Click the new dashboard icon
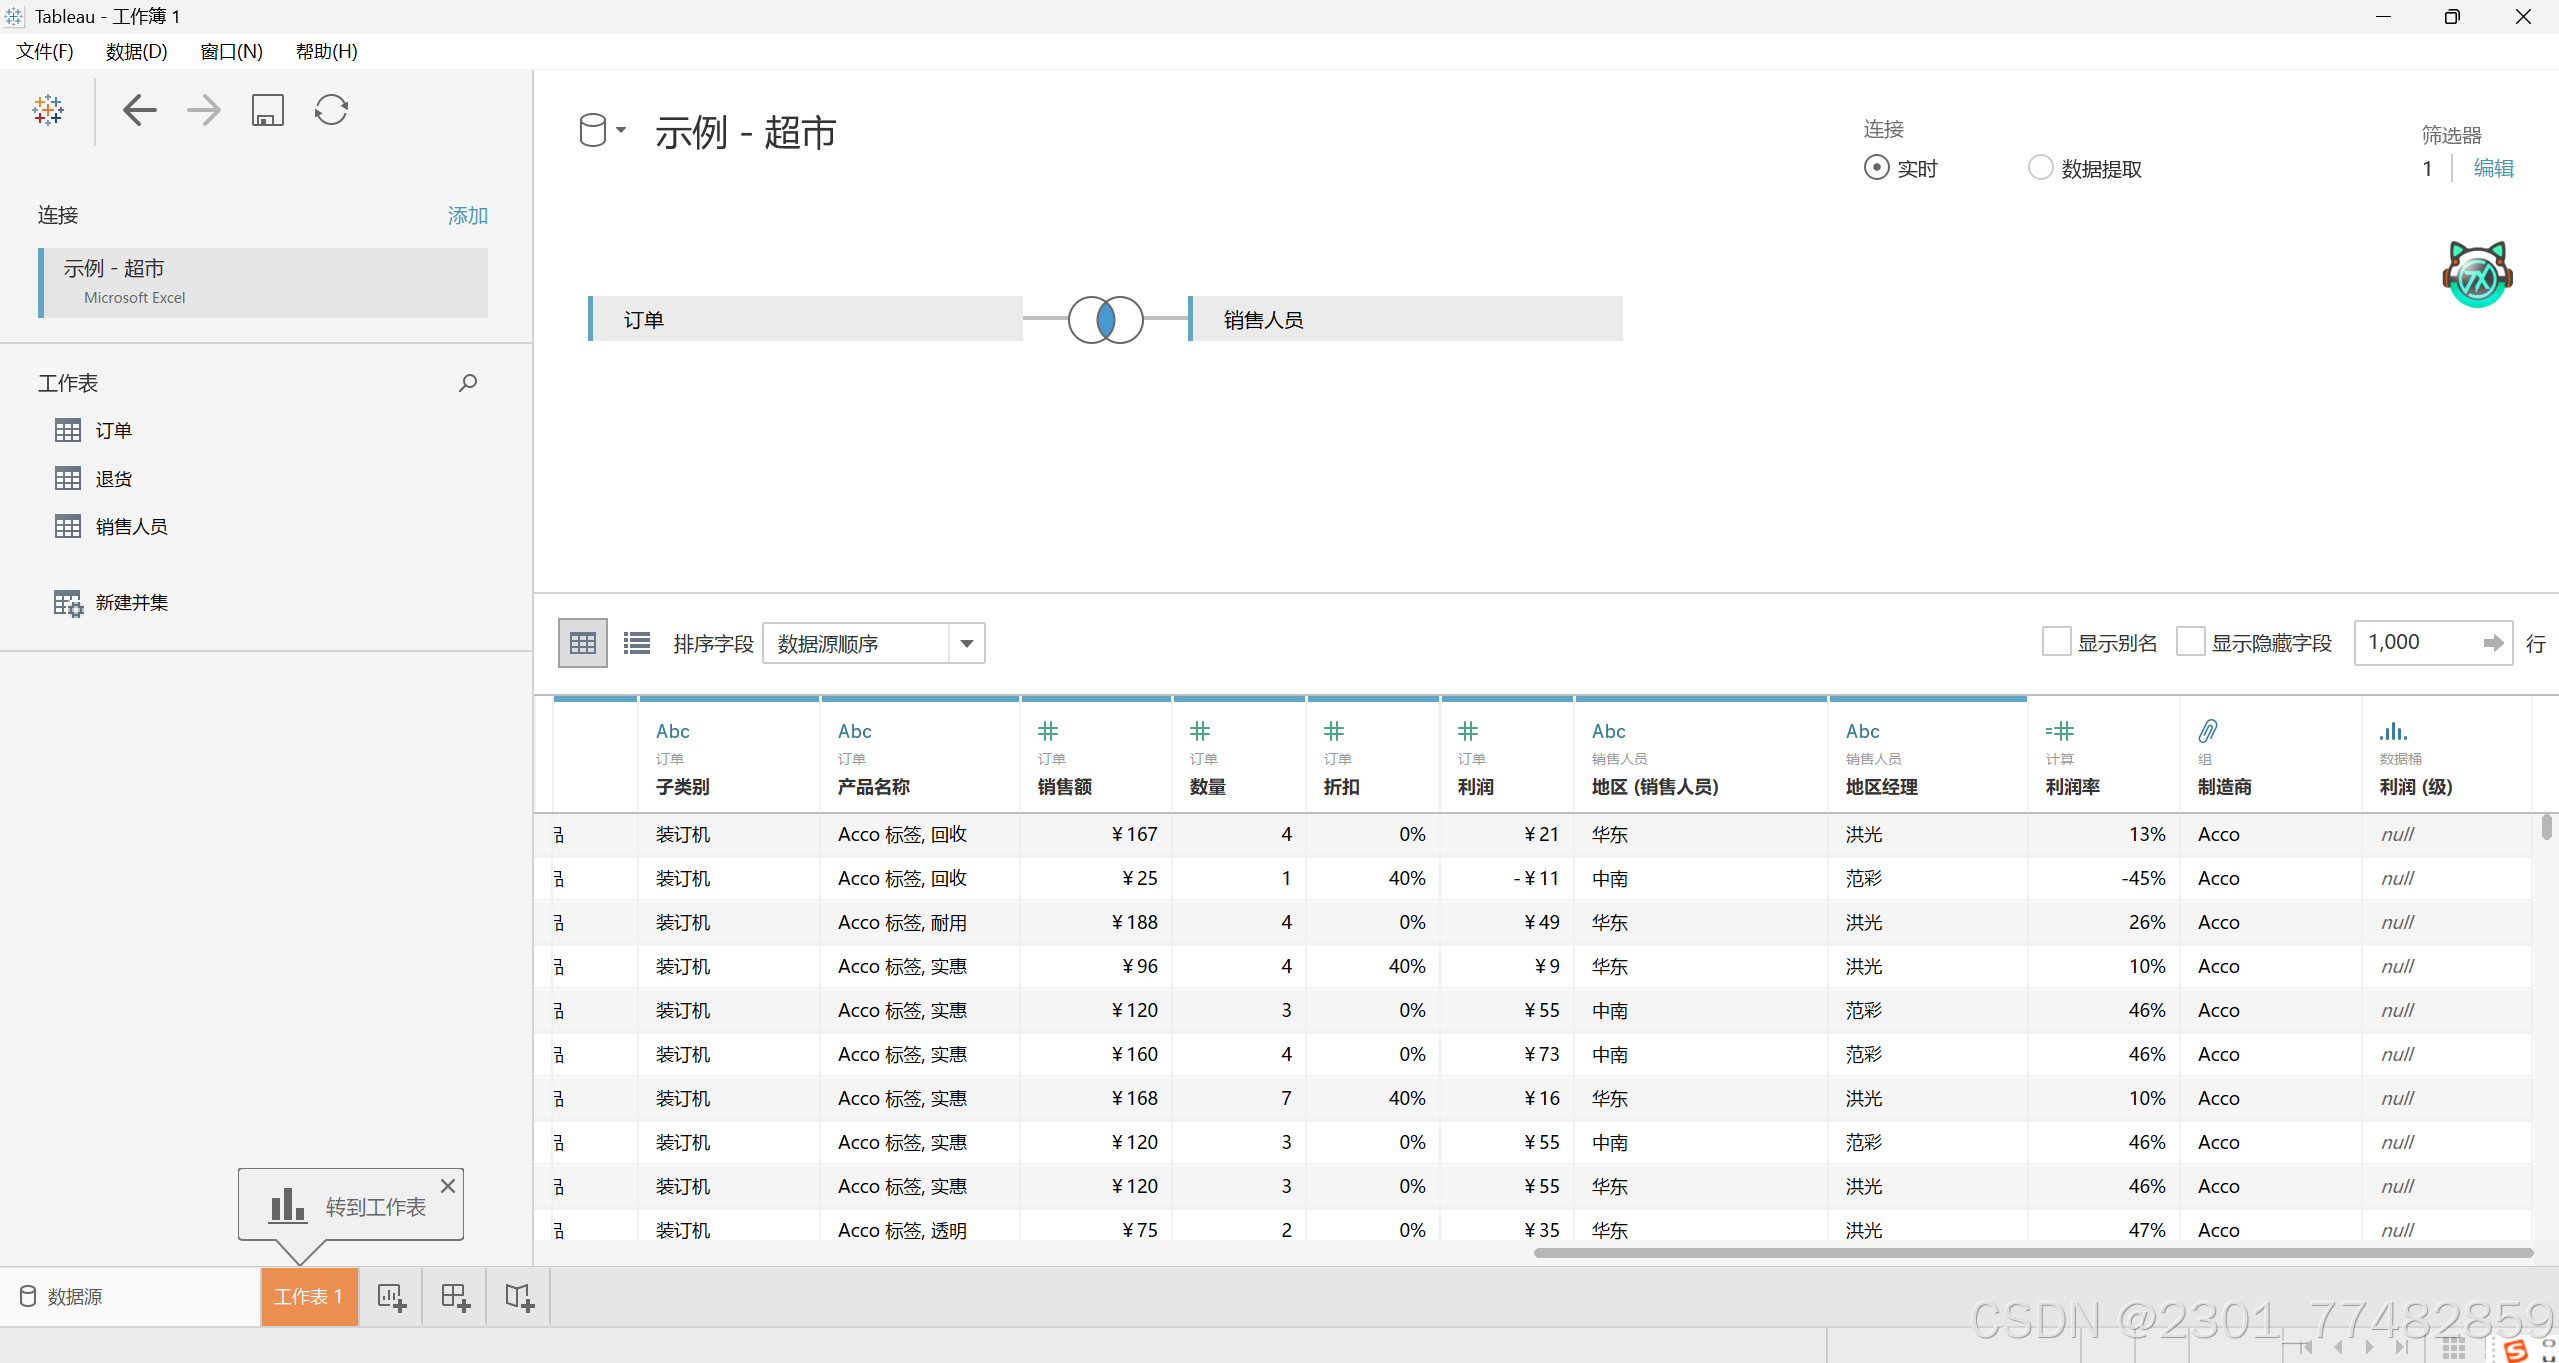This screenshot has width=2559, height=1363. (455, 1297)
